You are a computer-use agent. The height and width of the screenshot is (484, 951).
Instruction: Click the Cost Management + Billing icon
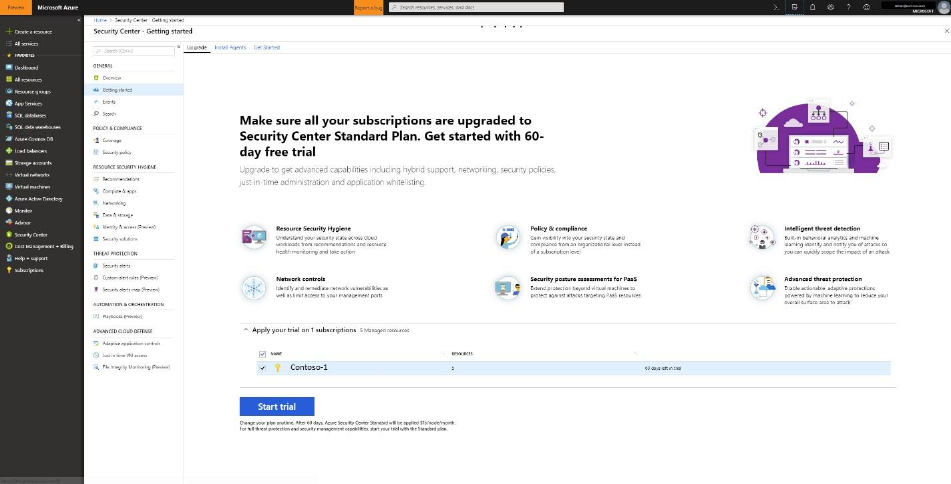(x=8, y=246)
